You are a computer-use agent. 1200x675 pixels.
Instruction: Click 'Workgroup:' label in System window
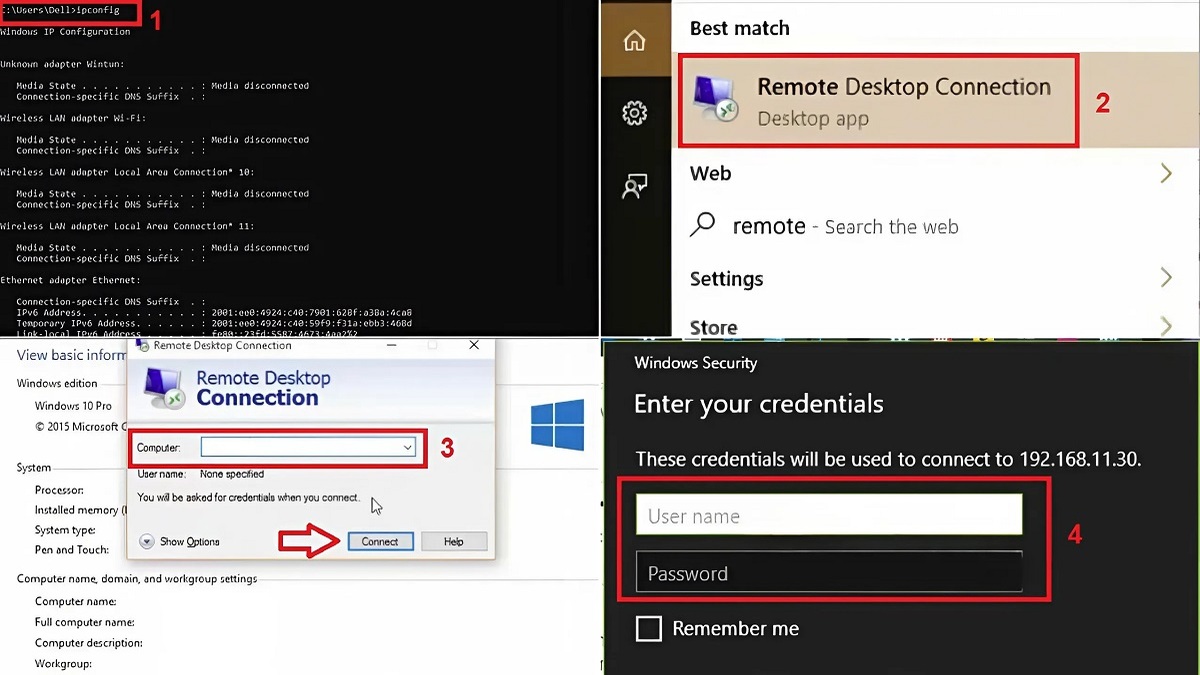pyautogui.click(x=63, y=664)
